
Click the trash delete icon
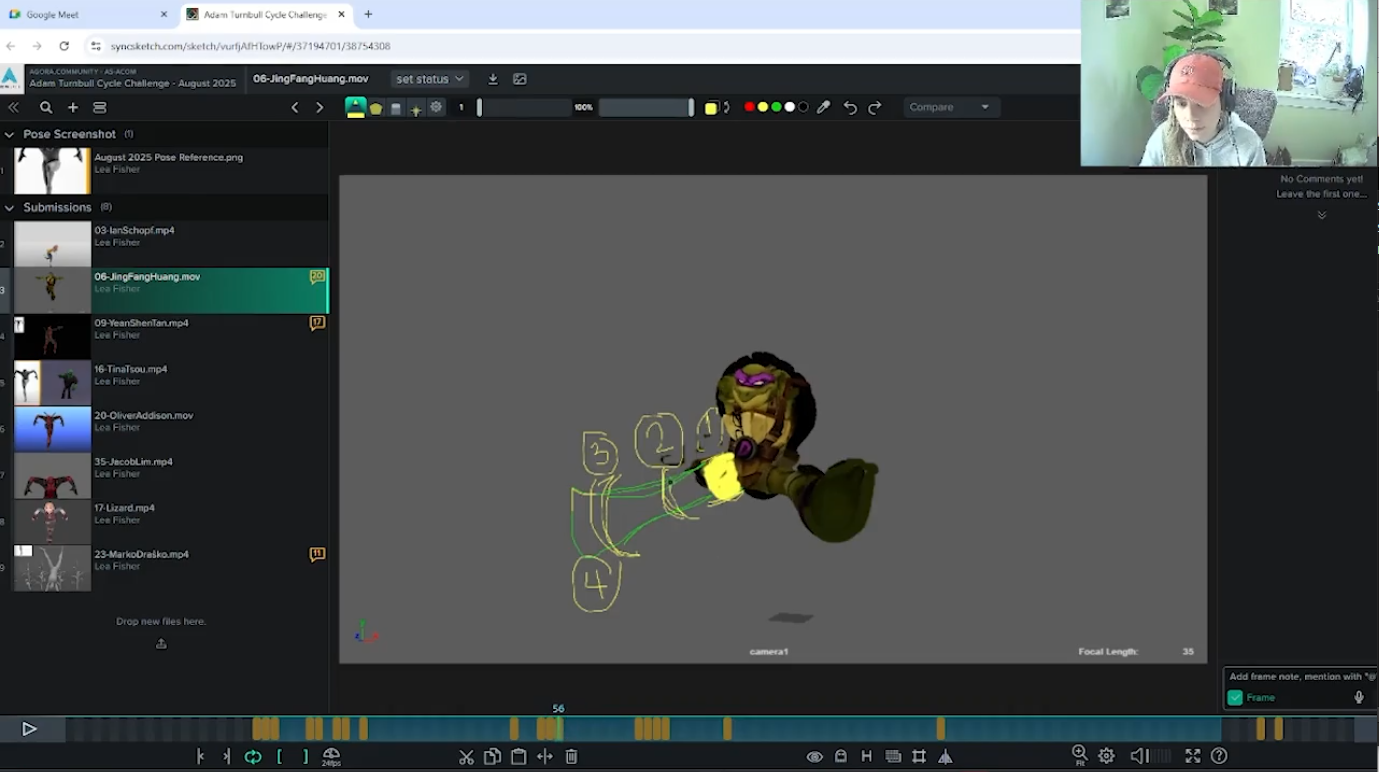click(x=571, y=757)
